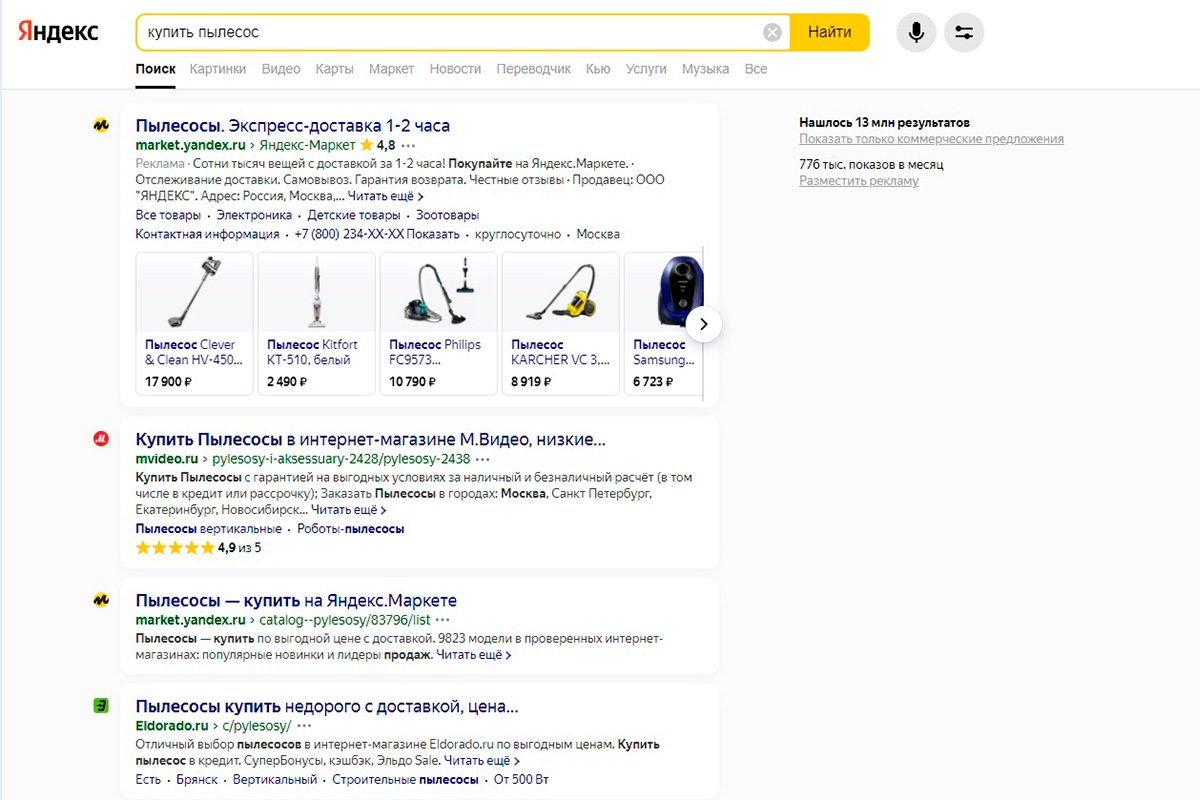Click Показать только коммерческие предложения
The width and height of the screenshot is (1200, 800).
[931, 139]
